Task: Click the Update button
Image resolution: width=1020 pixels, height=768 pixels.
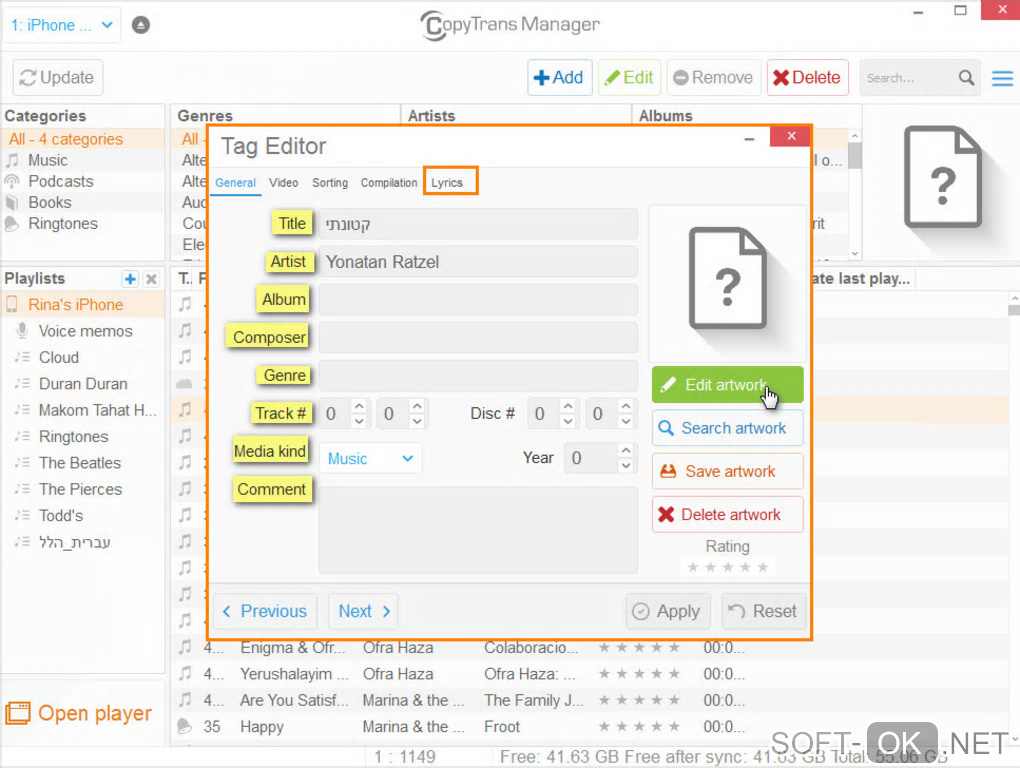Action: point(57,77)
